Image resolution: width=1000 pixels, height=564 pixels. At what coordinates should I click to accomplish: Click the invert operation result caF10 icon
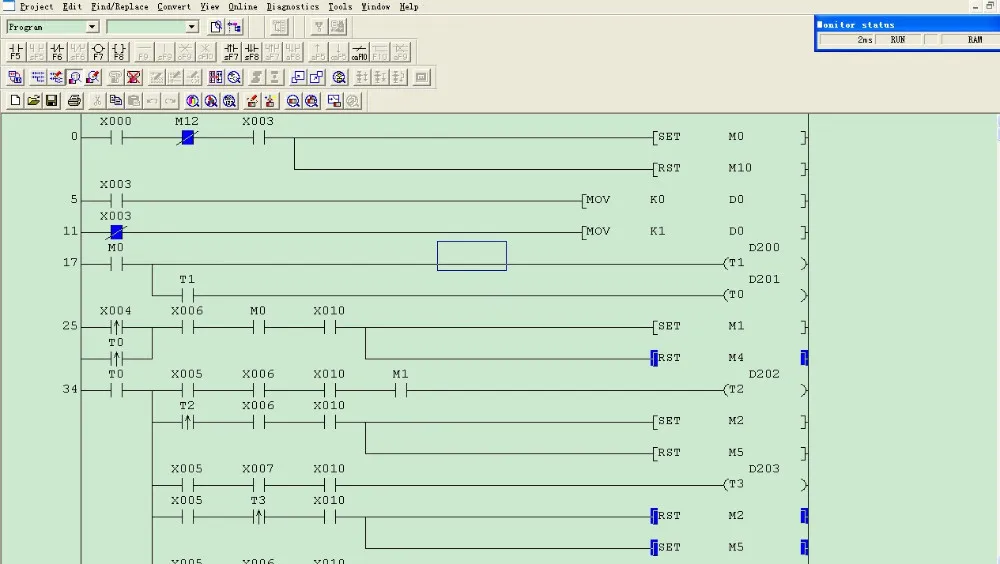point(359,52)
